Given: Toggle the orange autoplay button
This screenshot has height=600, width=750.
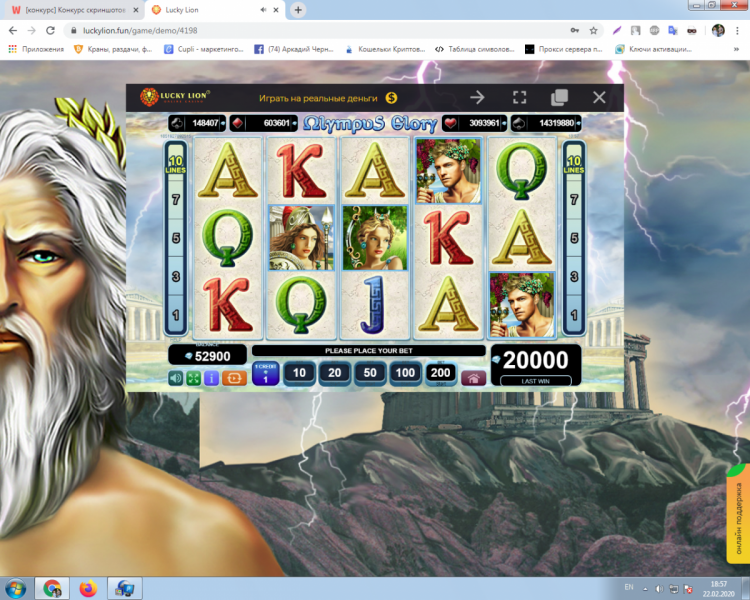Looking at the screenshot, I should (233, 378).
